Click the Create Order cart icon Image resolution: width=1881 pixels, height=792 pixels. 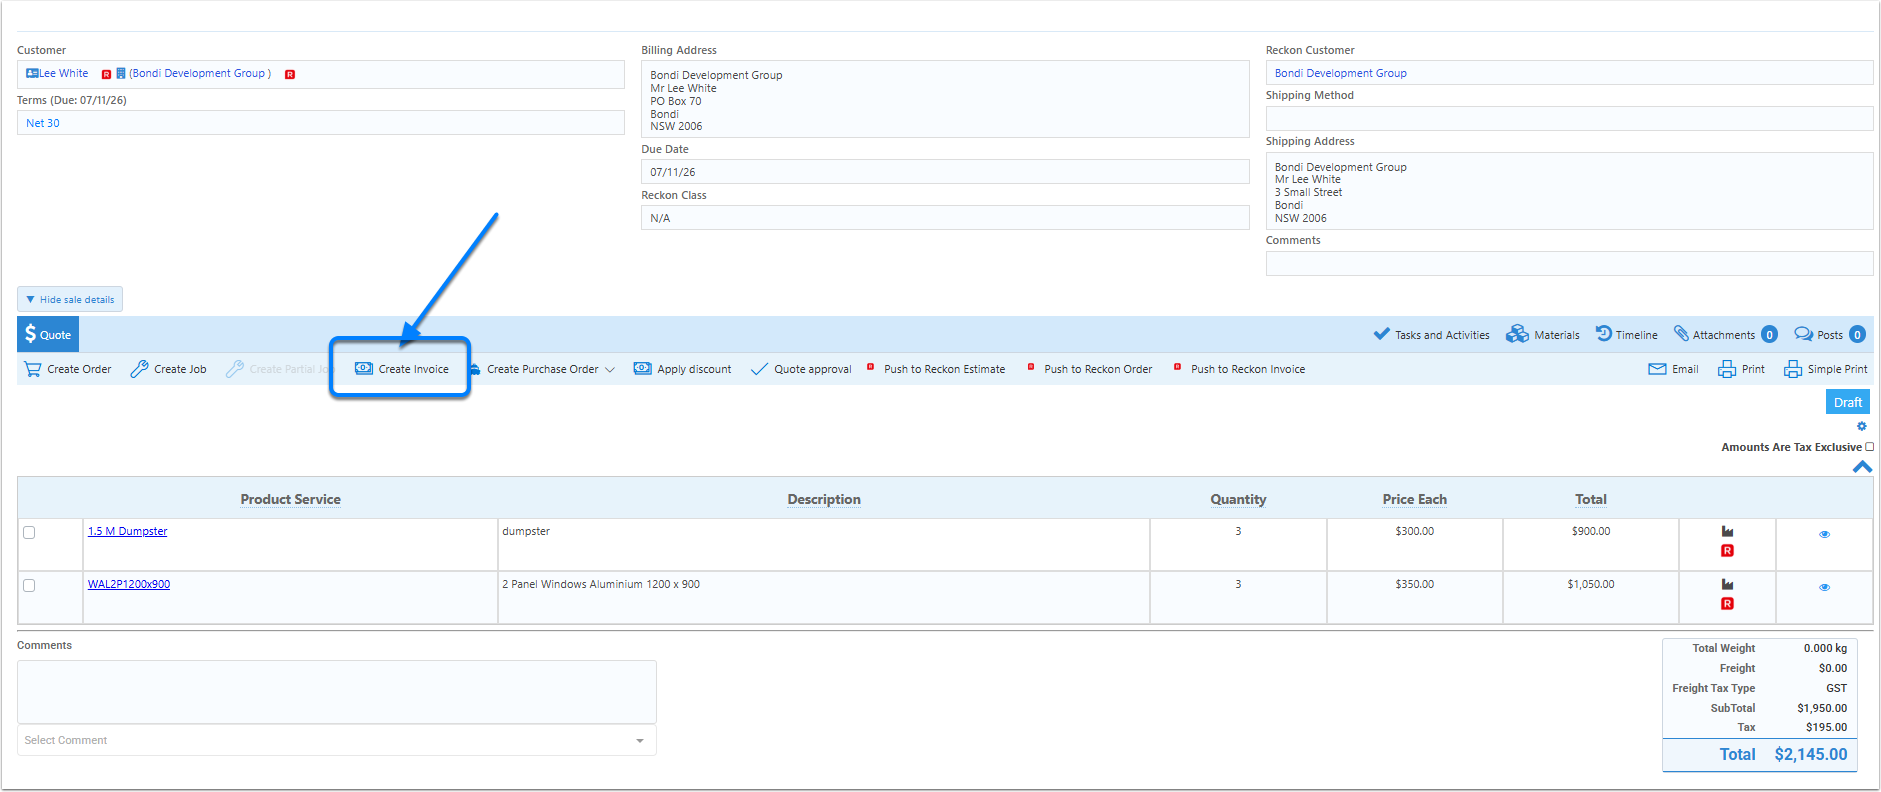tap(33, 369)
